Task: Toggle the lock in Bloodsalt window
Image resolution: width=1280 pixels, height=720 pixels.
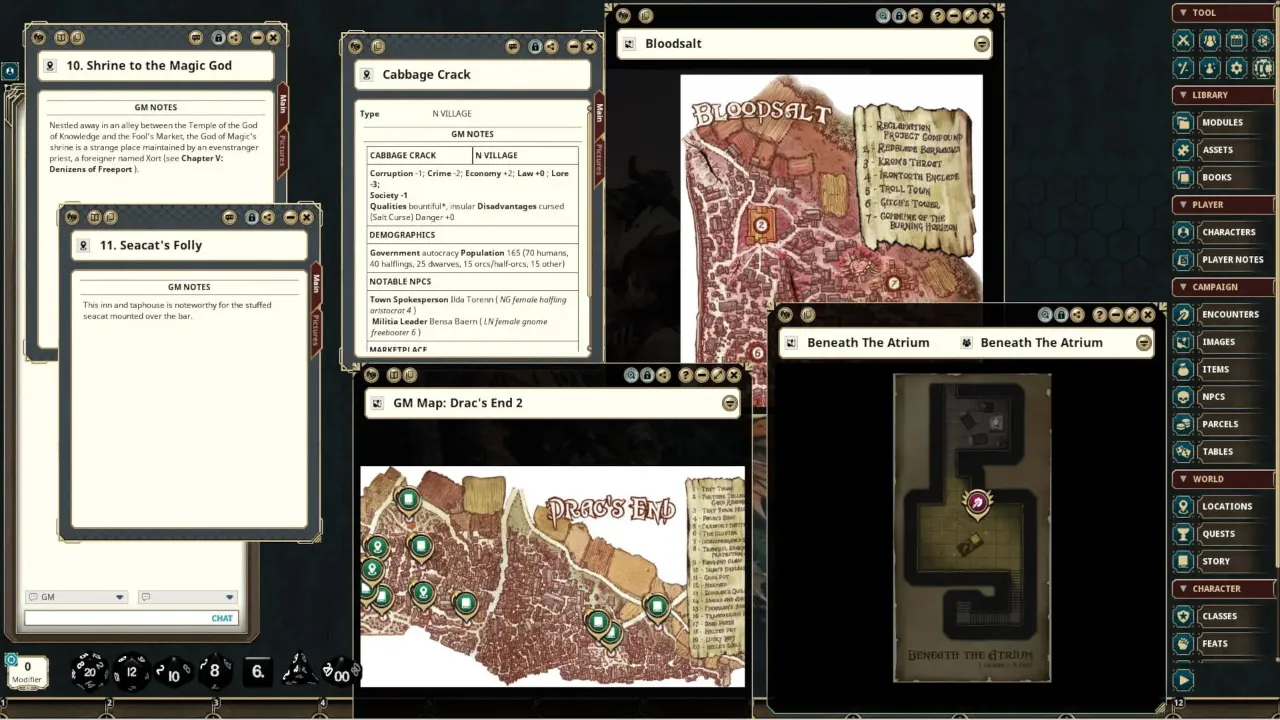Action: [899, 16]
